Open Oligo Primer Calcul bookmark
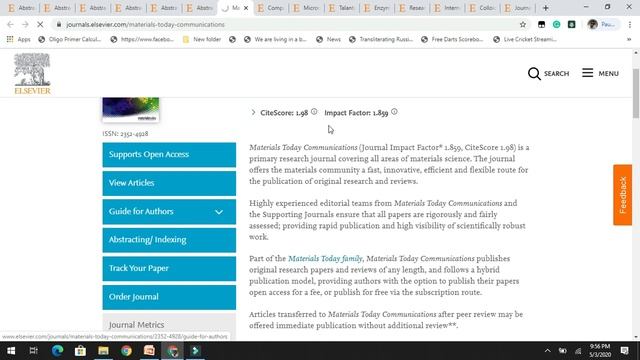 (x=69, y=39)
